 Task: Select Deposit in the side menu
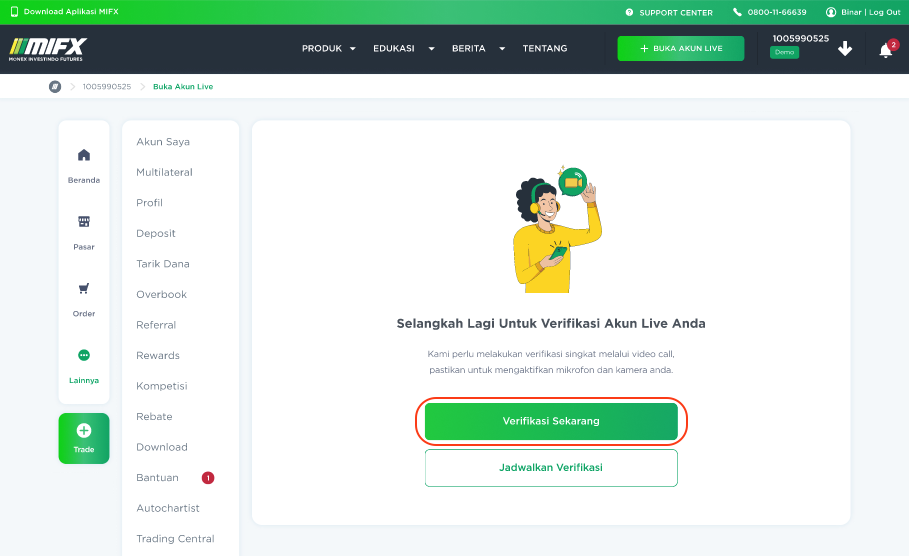[156, 233]
